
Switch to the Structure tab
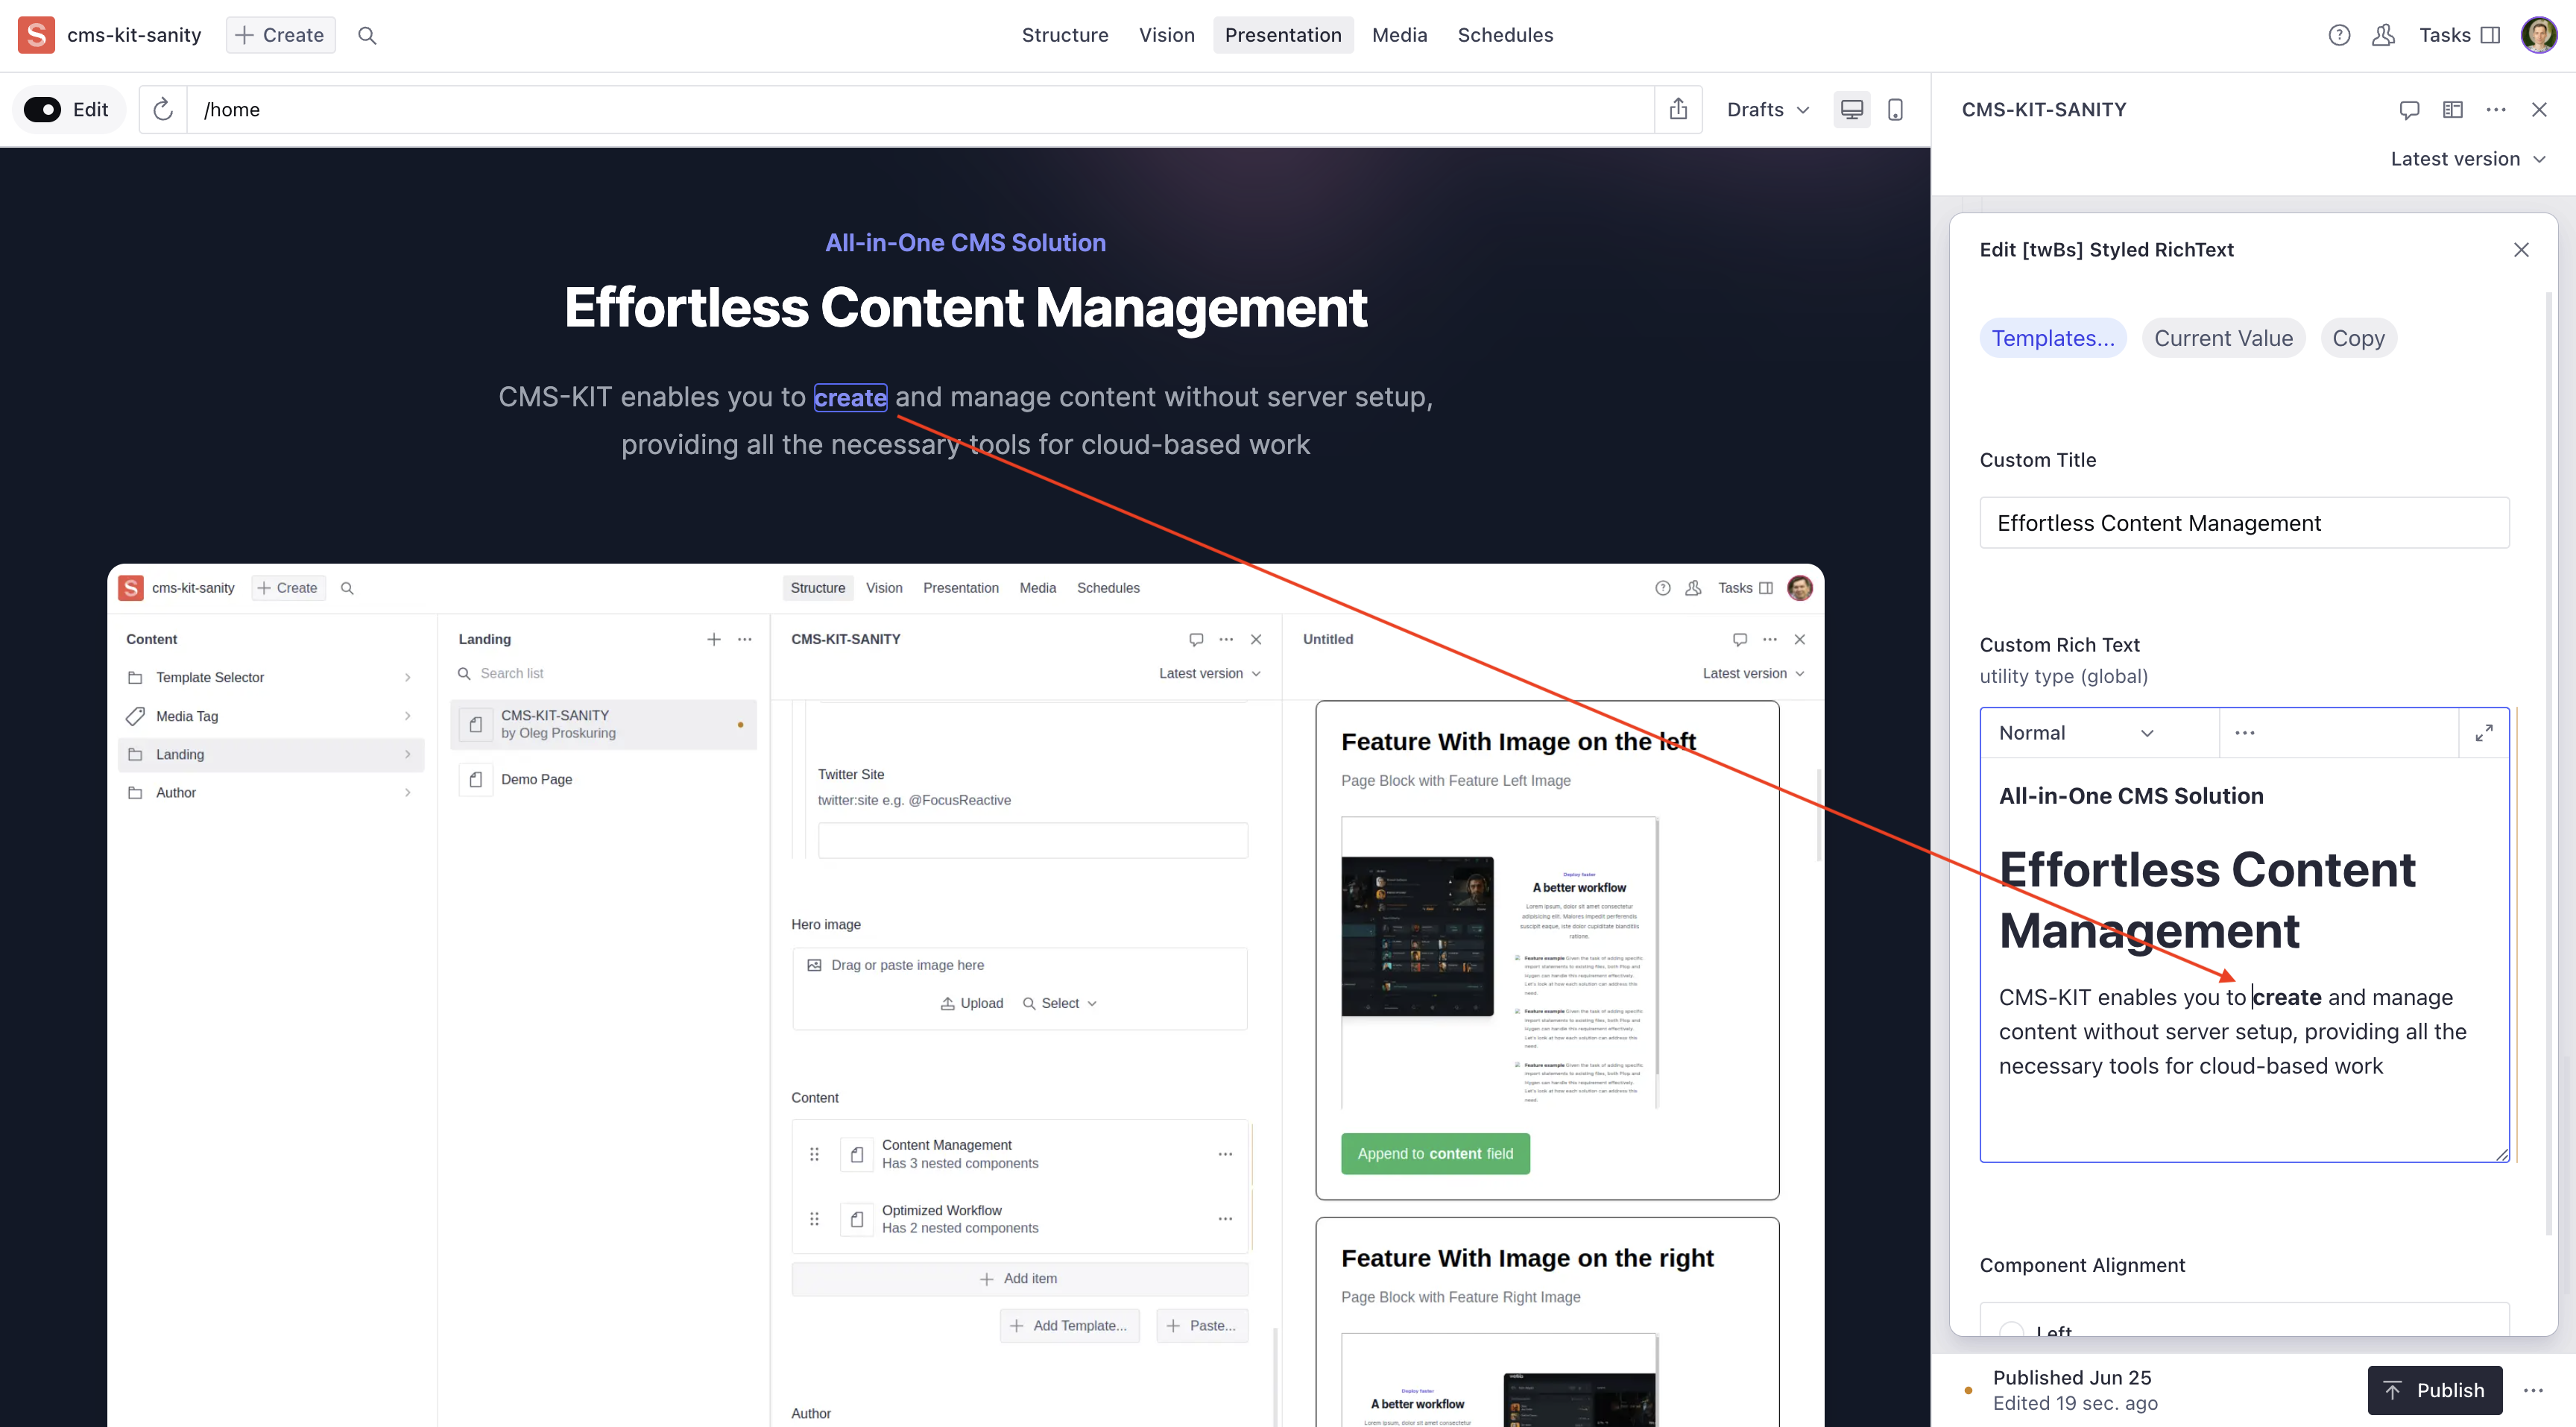tap(1065, 35)
